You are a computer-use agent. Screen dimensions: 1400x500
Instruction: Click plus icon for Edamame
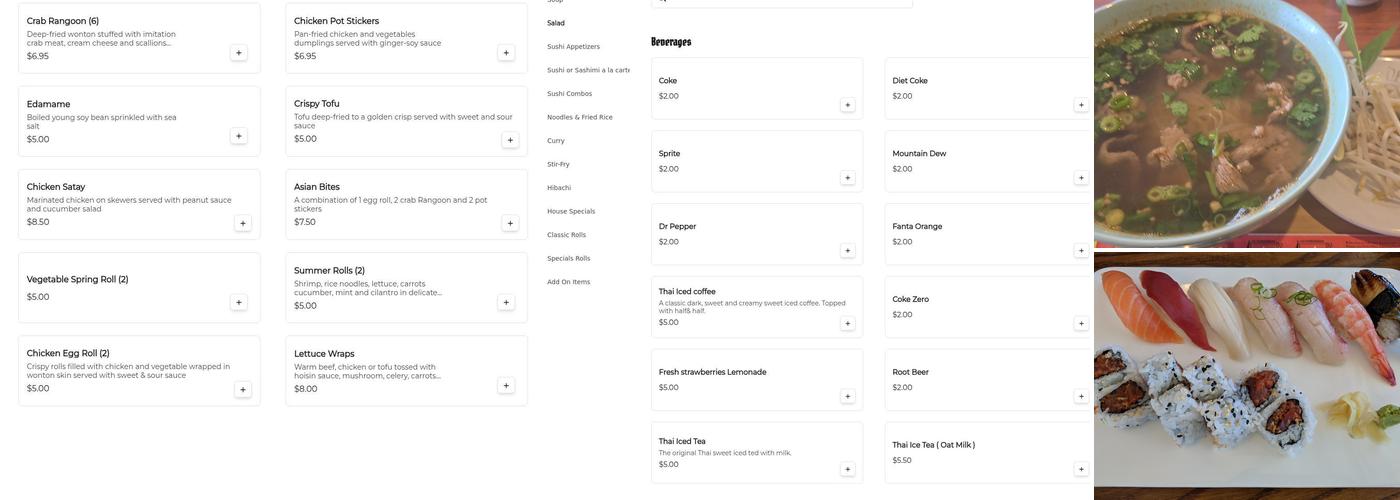point(238,136)
